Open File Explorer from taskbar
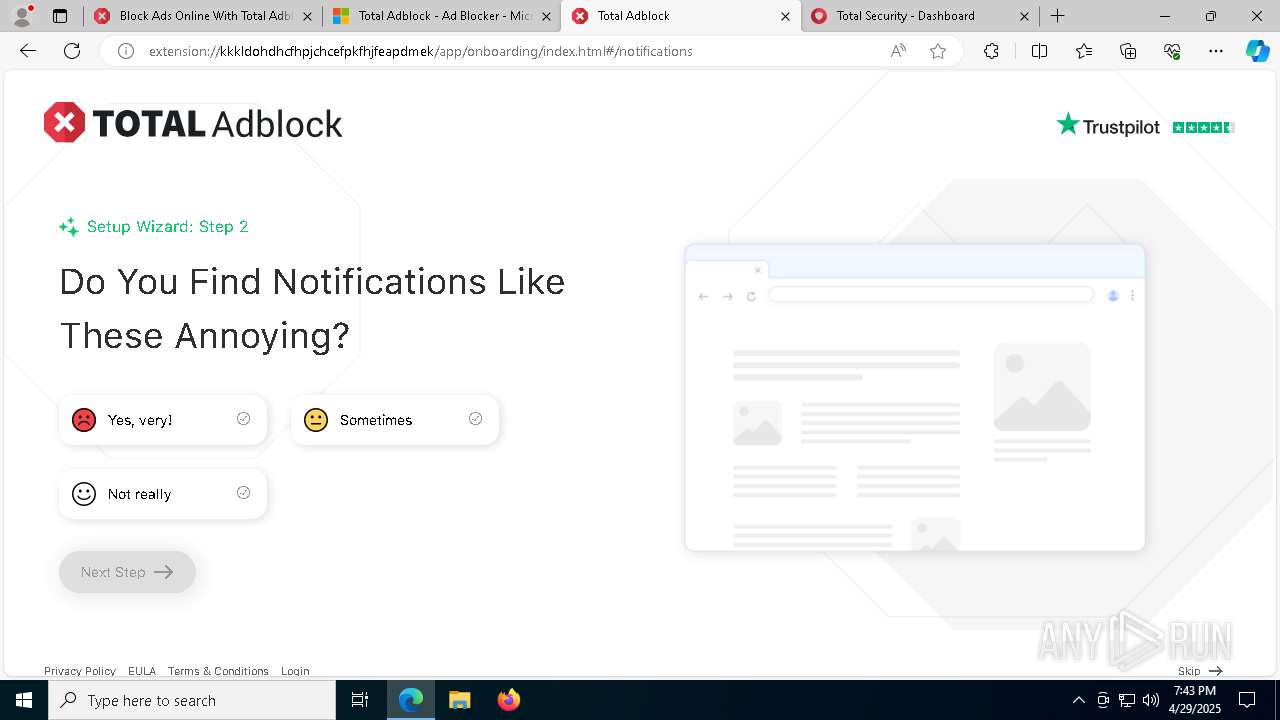Screen dimensions: 1280x720 [x=459, y=700]
